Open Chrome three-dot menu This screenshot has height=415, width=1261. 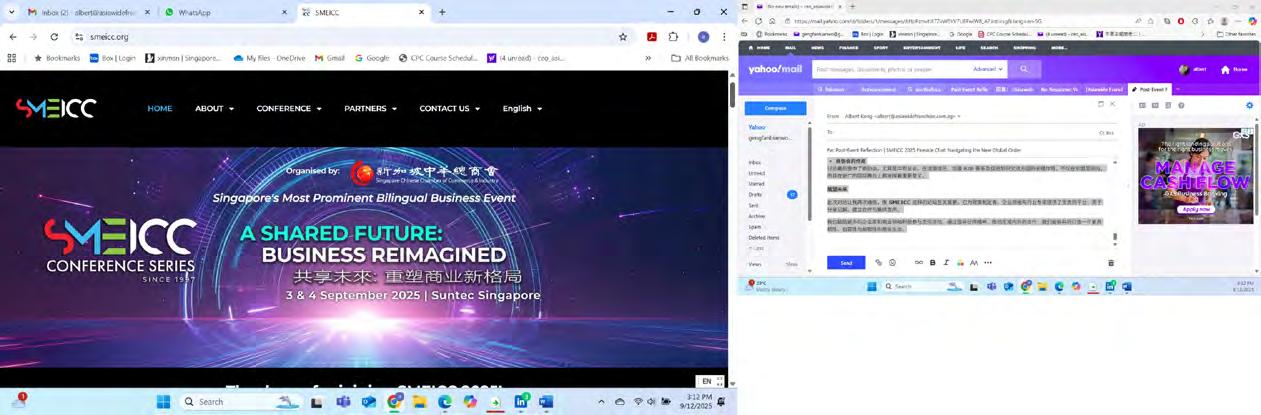pyautogui.click(x=724, y=37)
